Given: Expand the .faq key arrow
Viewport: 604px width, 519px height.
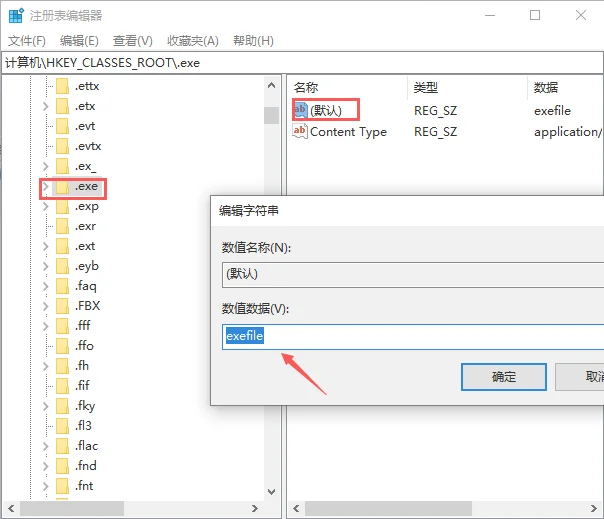Looking at the screenshot, I should click(46, 286).
